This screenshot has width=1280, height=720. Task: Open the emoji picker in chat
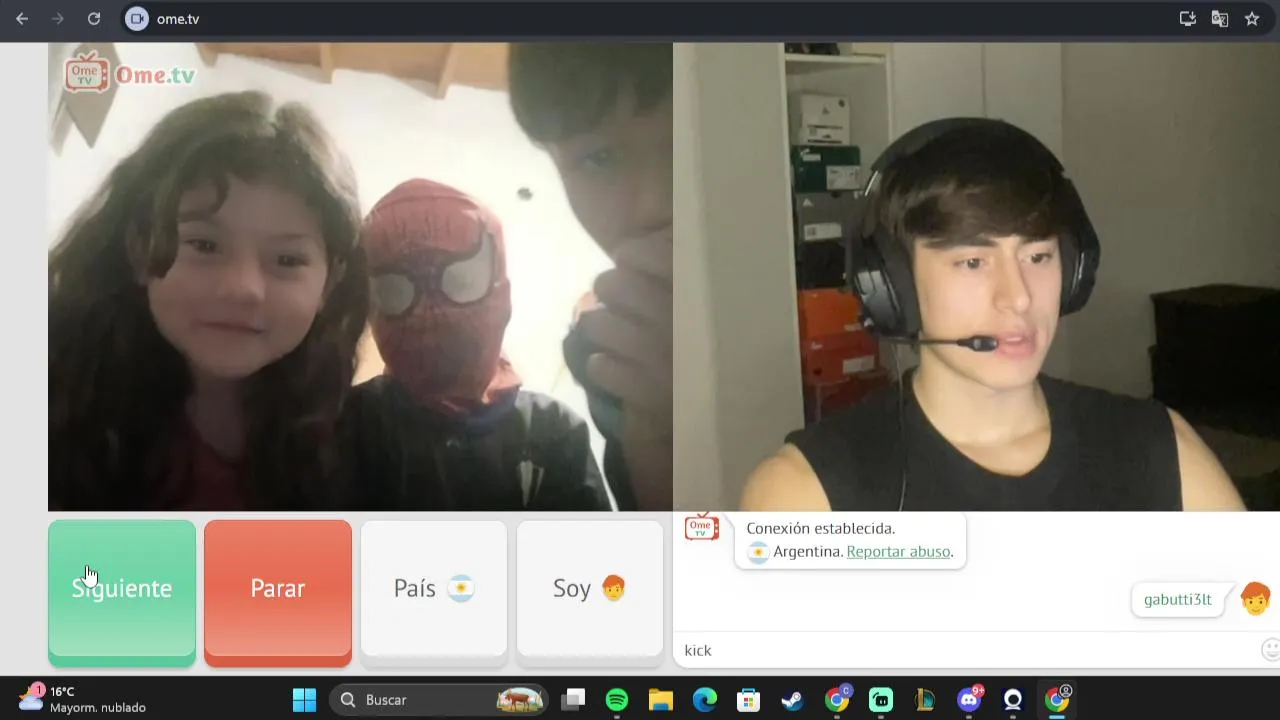(x=1270, y=650)
